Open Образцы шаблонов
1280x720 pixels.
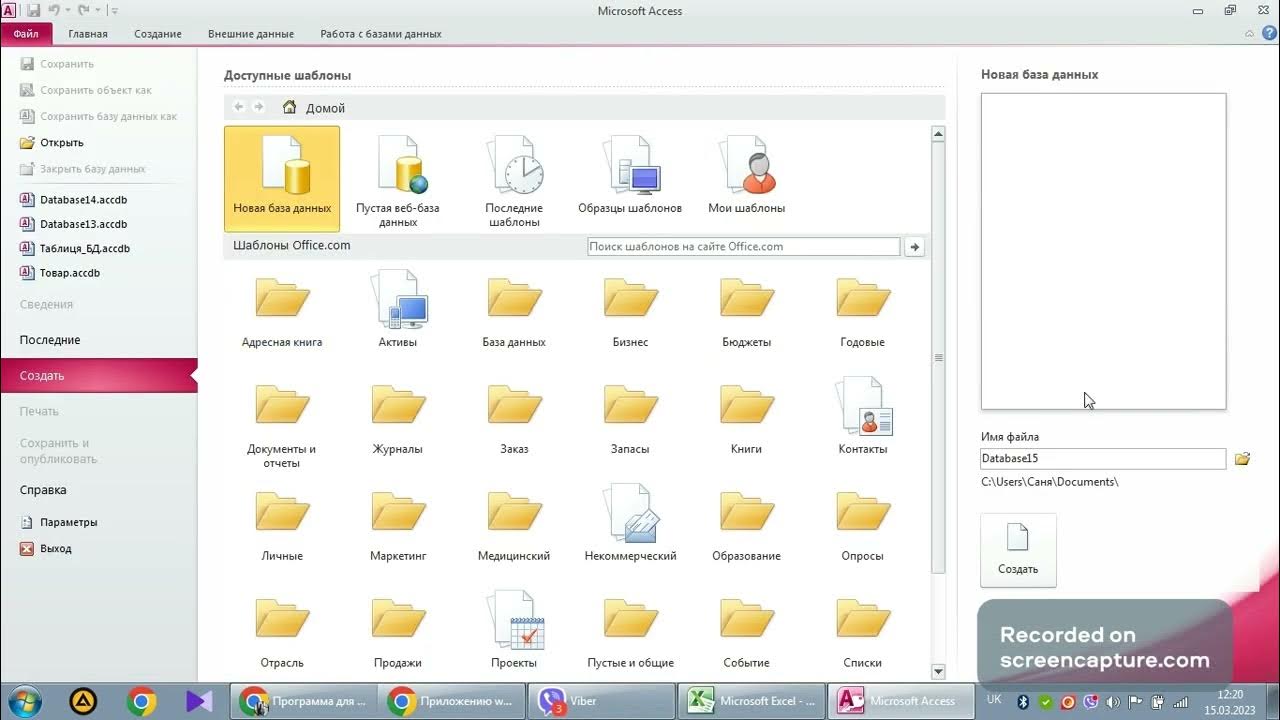click(x=630, y=174)
